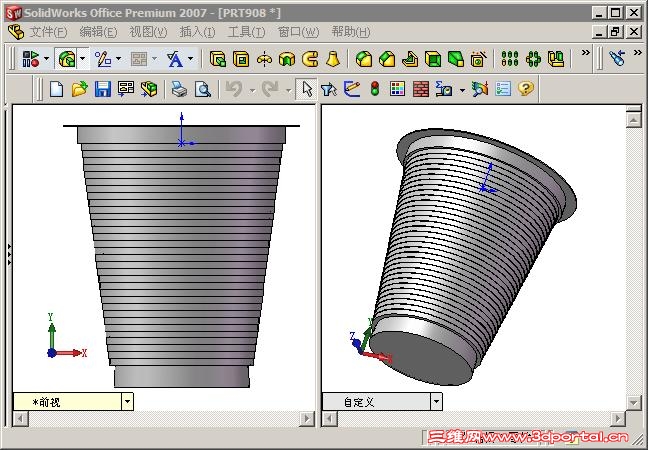This screenshot has height=450, width=648.
Task: Open the 自定义 view orientation dropdown
Action: coord(436,401)
